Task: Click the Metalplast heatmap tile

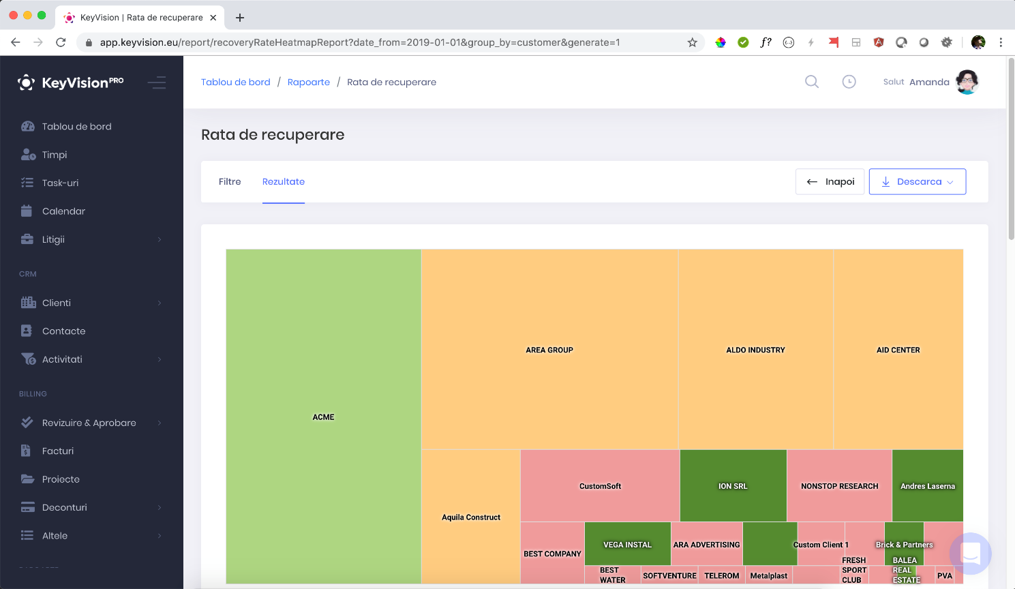Action: [x=768, y=575]
